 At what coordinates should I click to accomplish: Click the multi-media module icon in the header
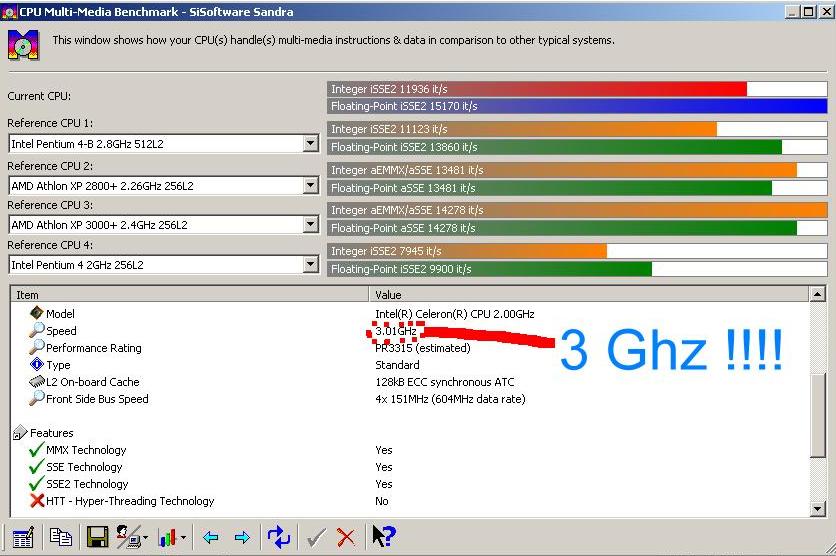[x=23, y=45]
